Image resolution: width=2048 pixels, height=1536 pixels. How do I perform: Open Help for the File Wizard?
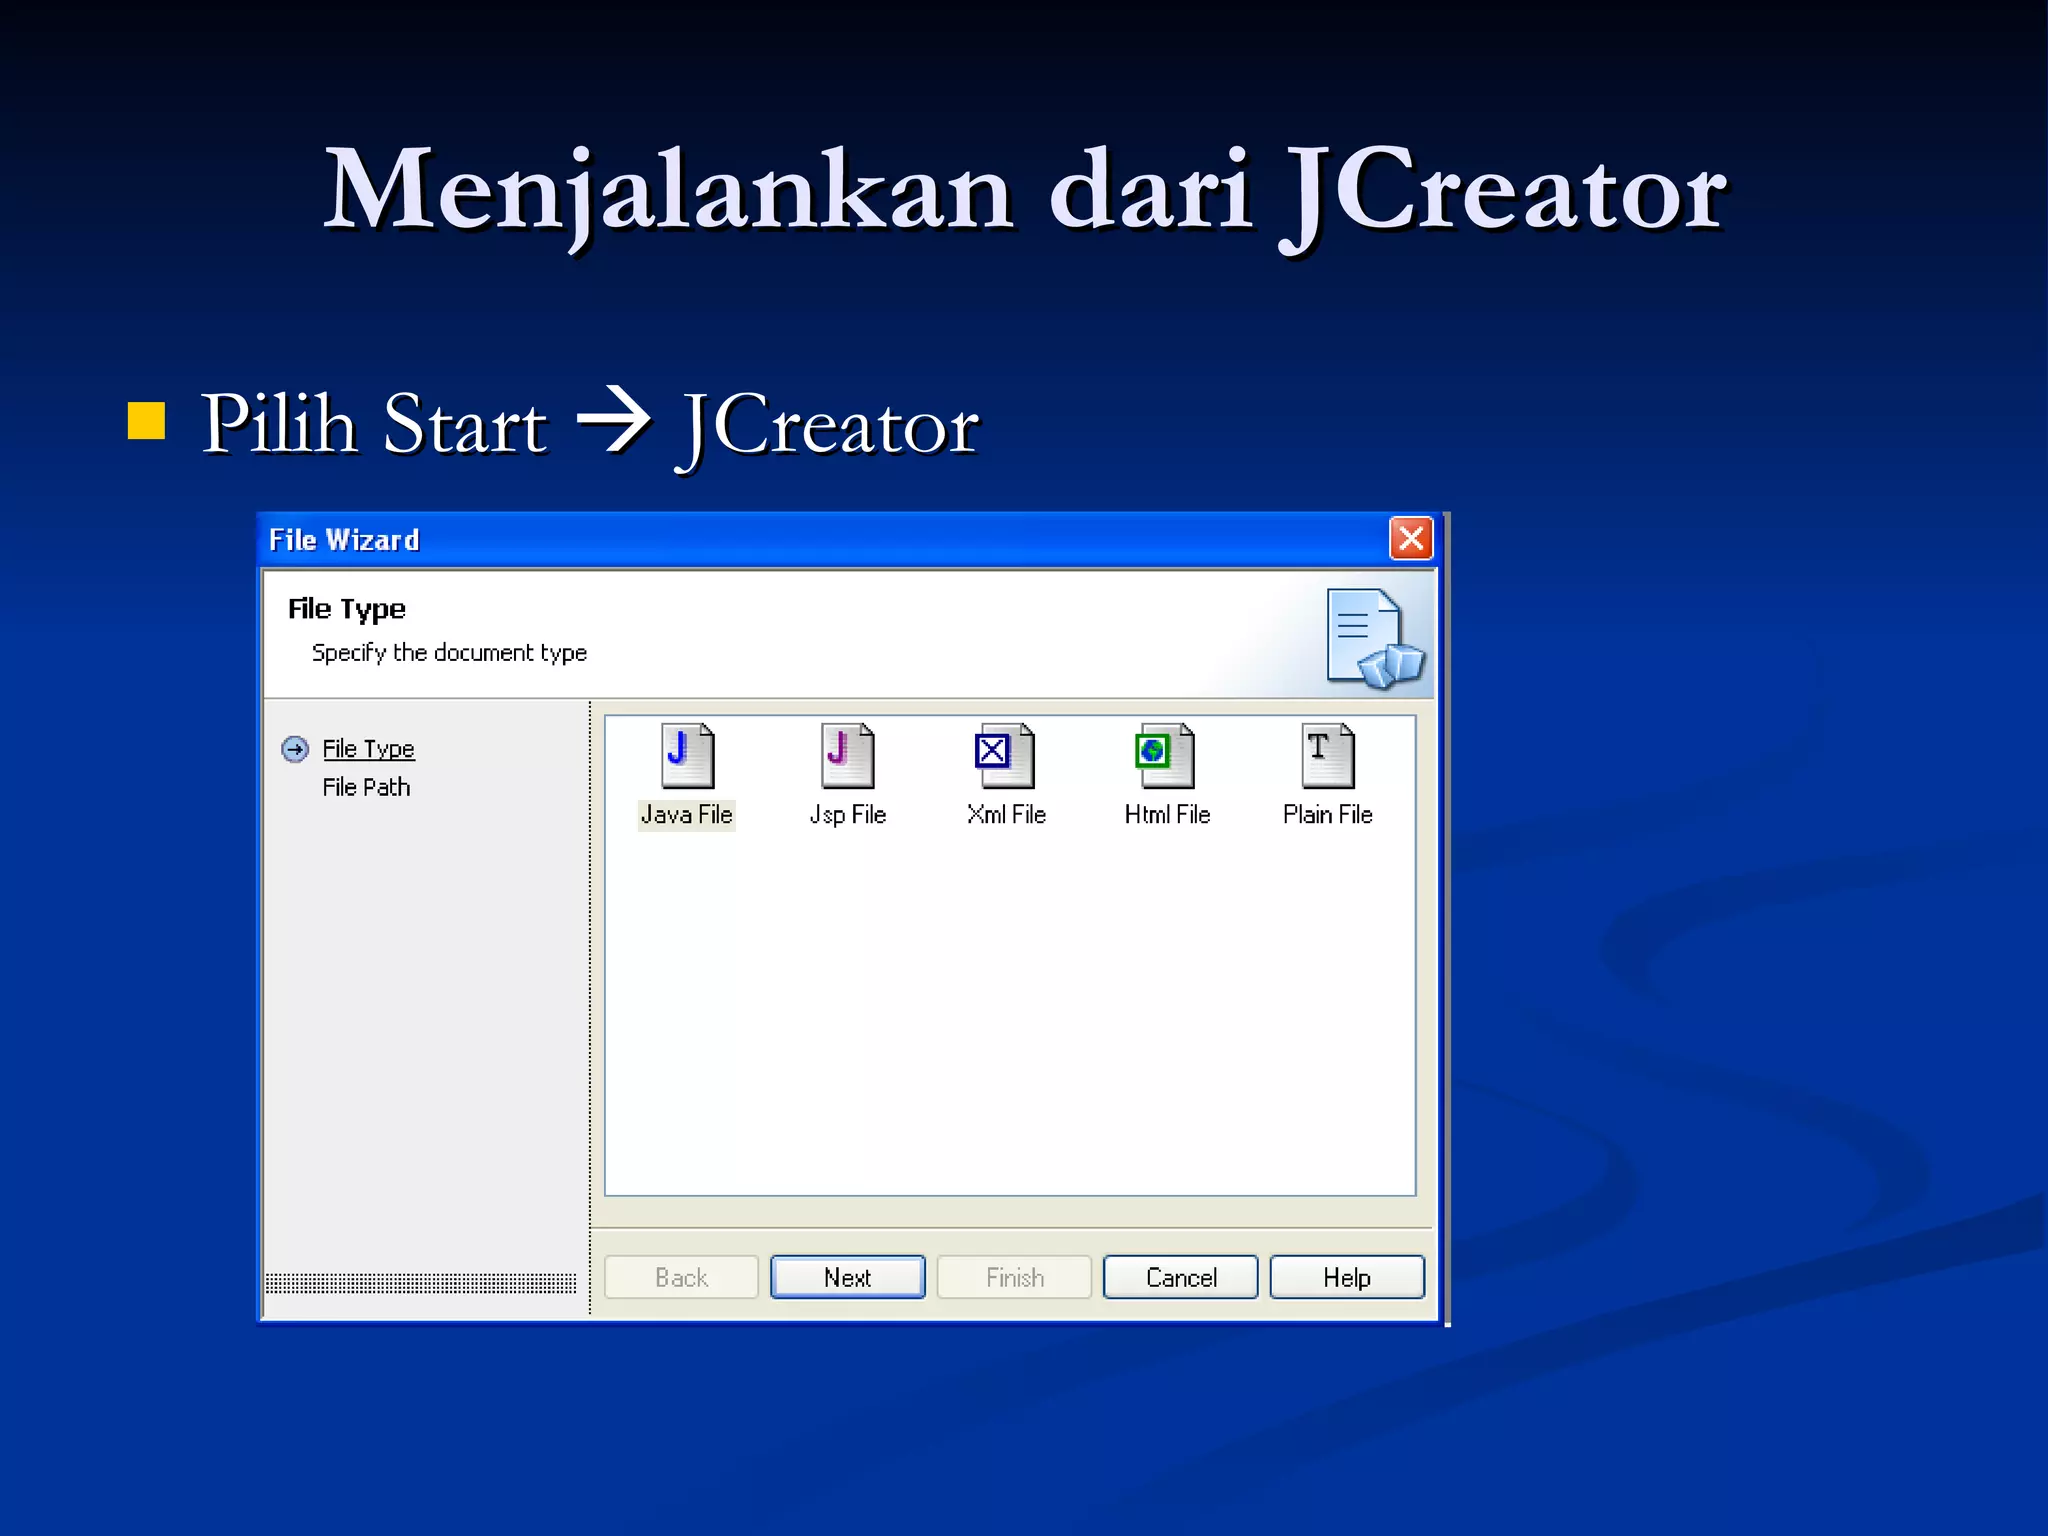coord(1347,1277)
